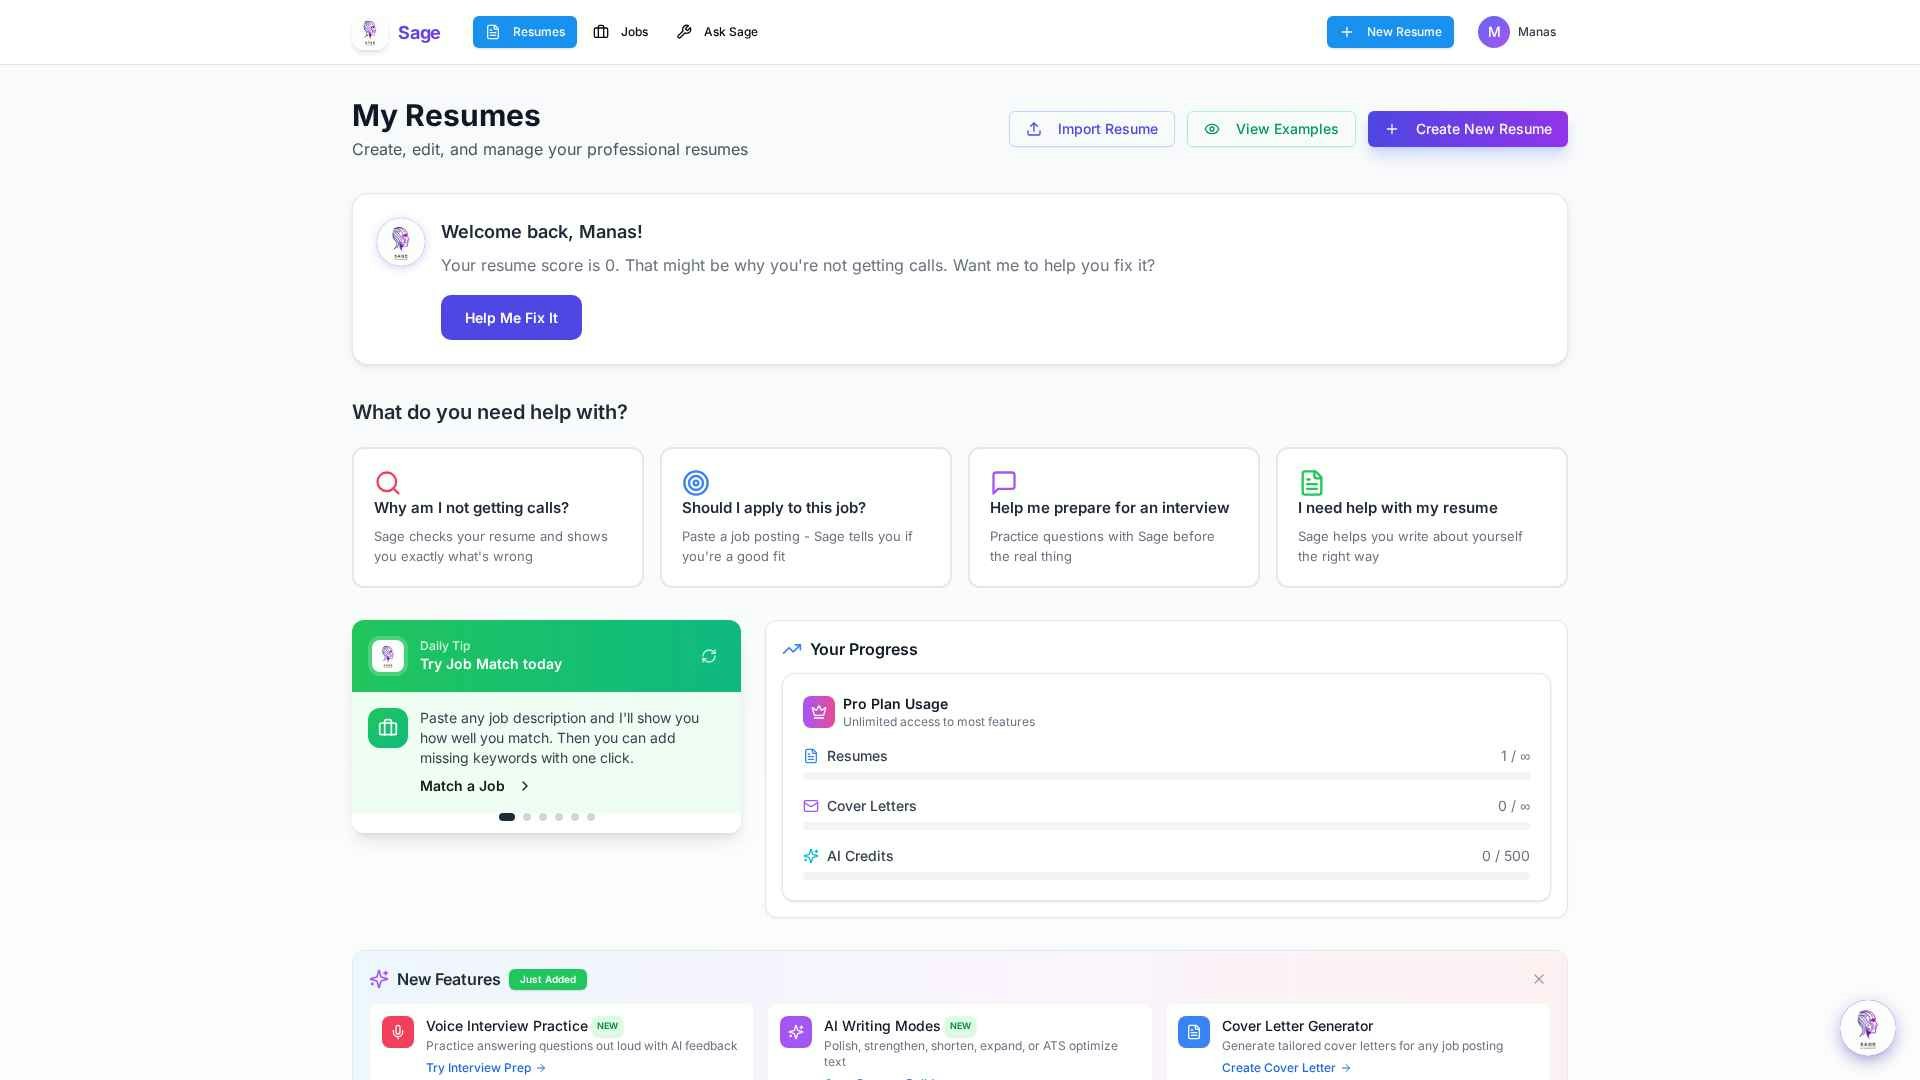This screenshot has height=1080, width=1920.
Task: Click the target icon on the job fit card
Action: point(696,483)
